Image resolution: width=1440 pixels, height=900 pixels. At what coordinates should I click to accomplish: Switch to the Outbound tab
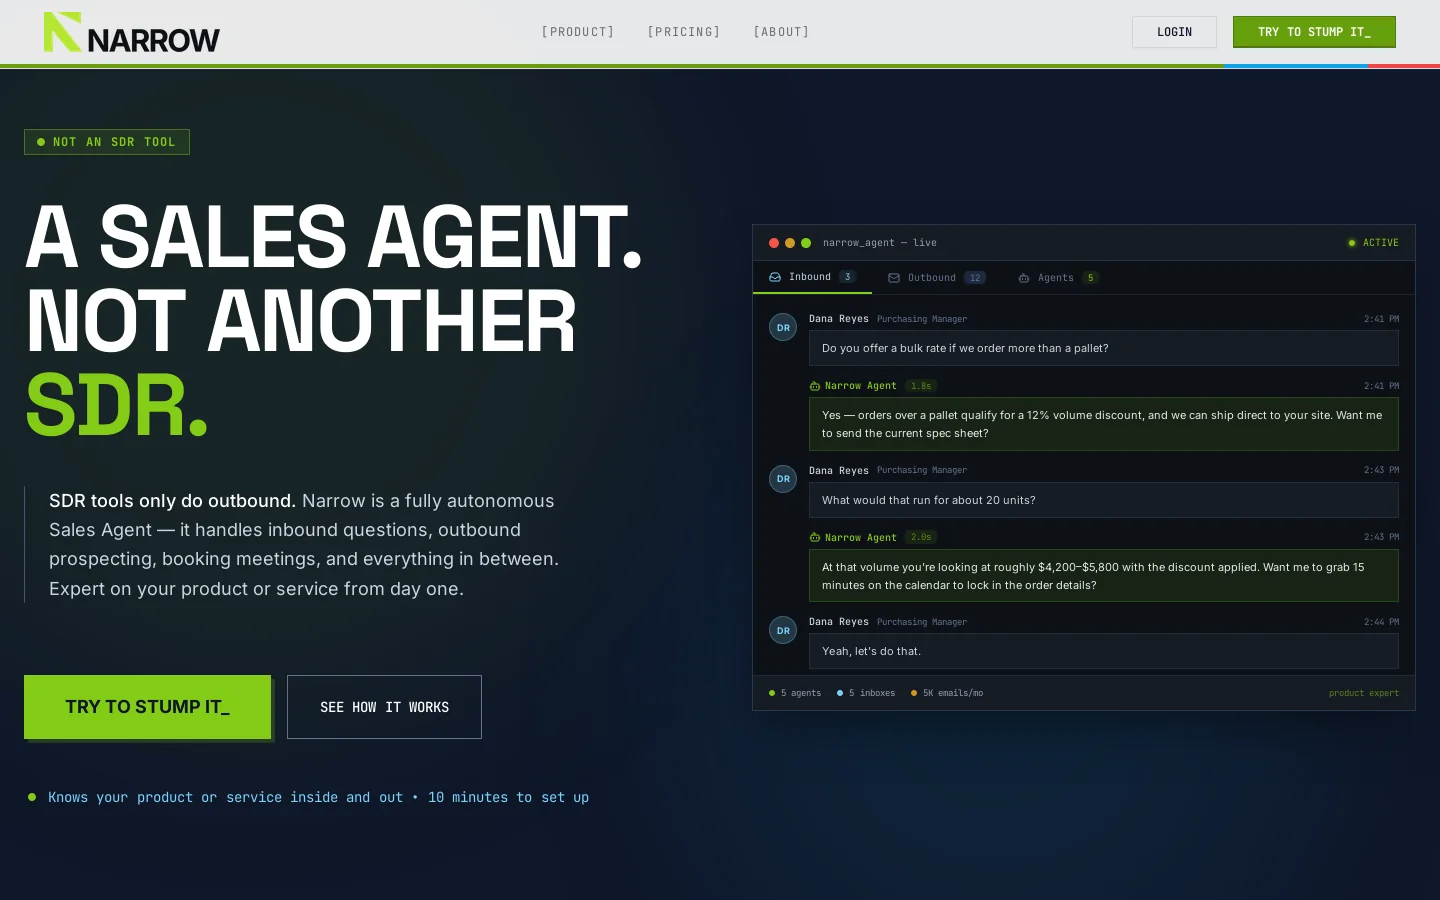[x=937, y=278]
